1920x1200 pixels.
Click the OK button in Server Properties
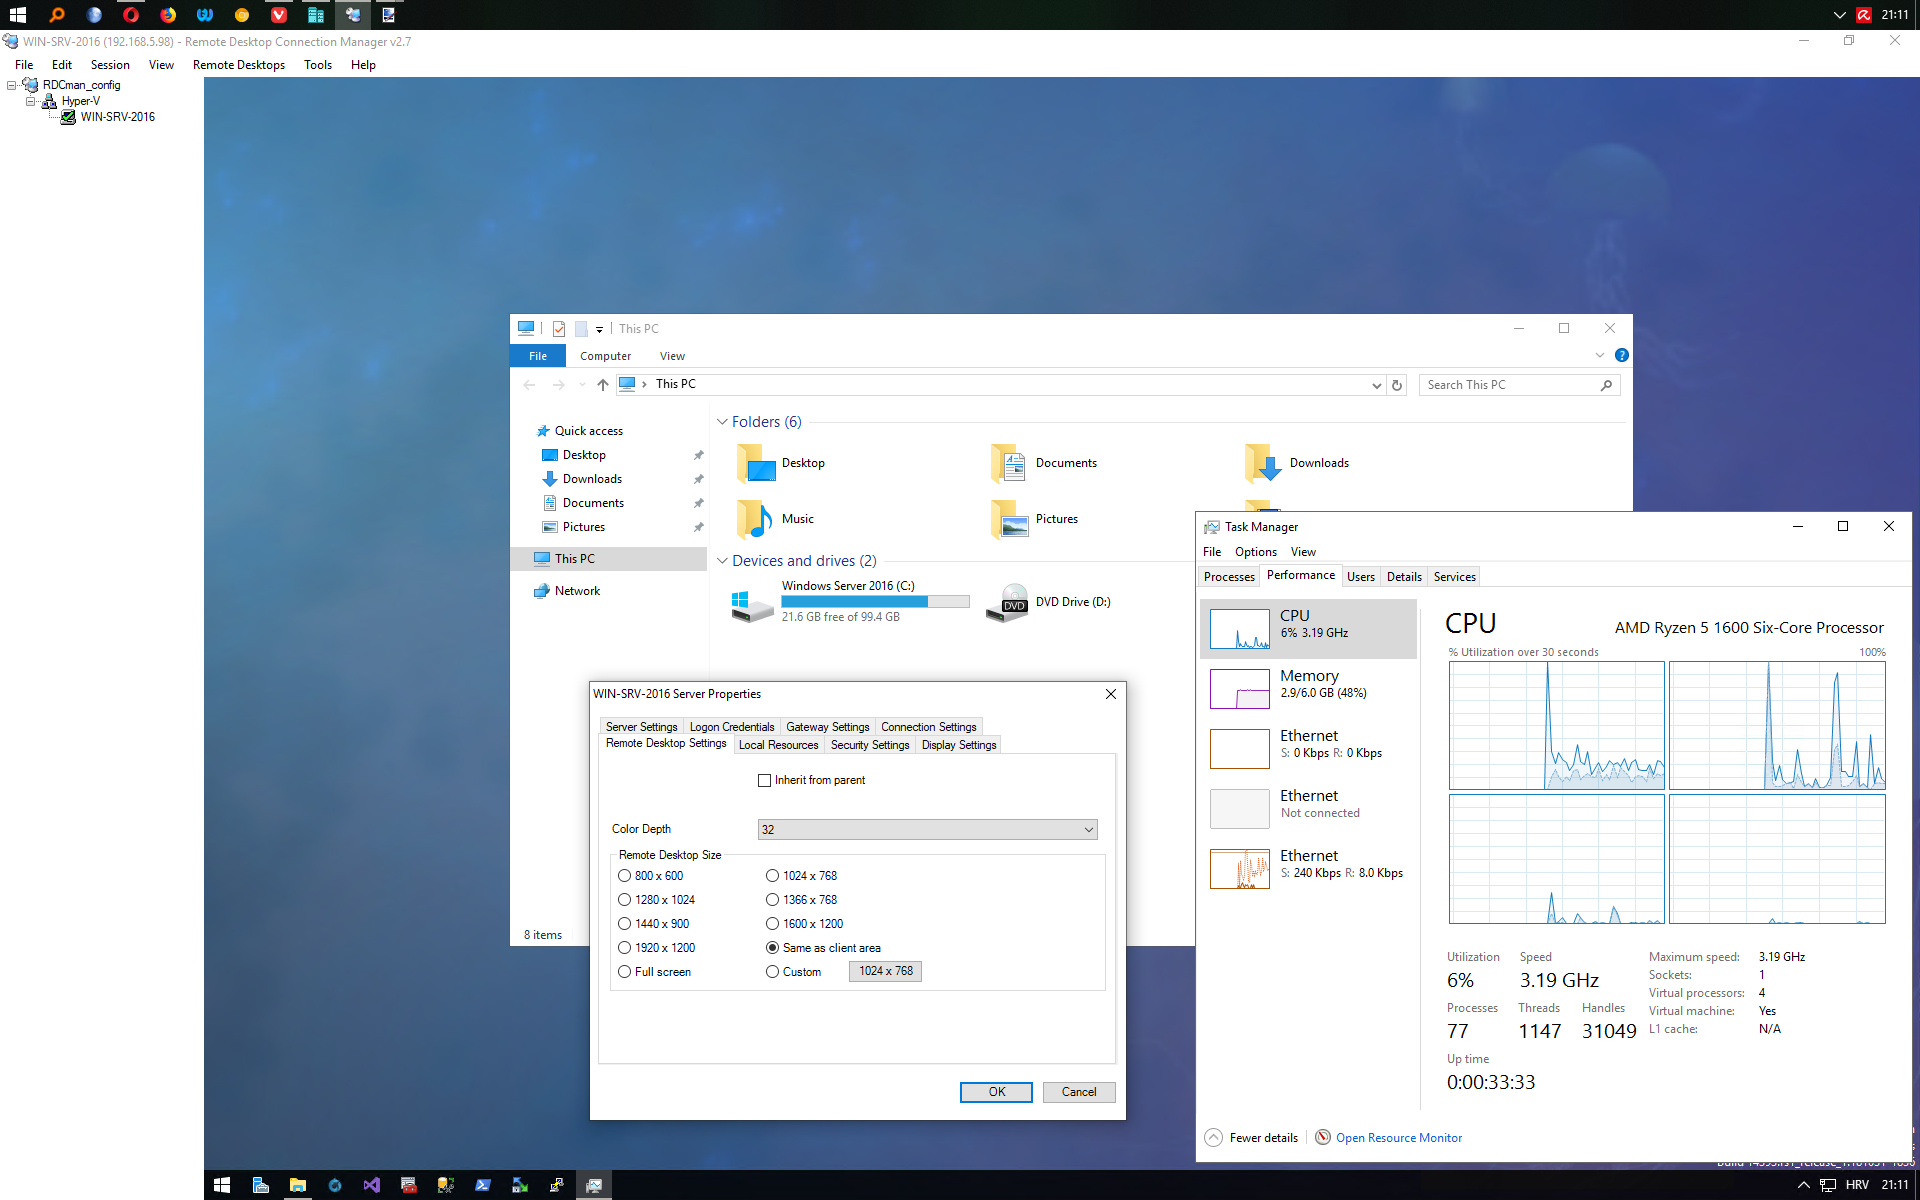[x=995, y=1092]
